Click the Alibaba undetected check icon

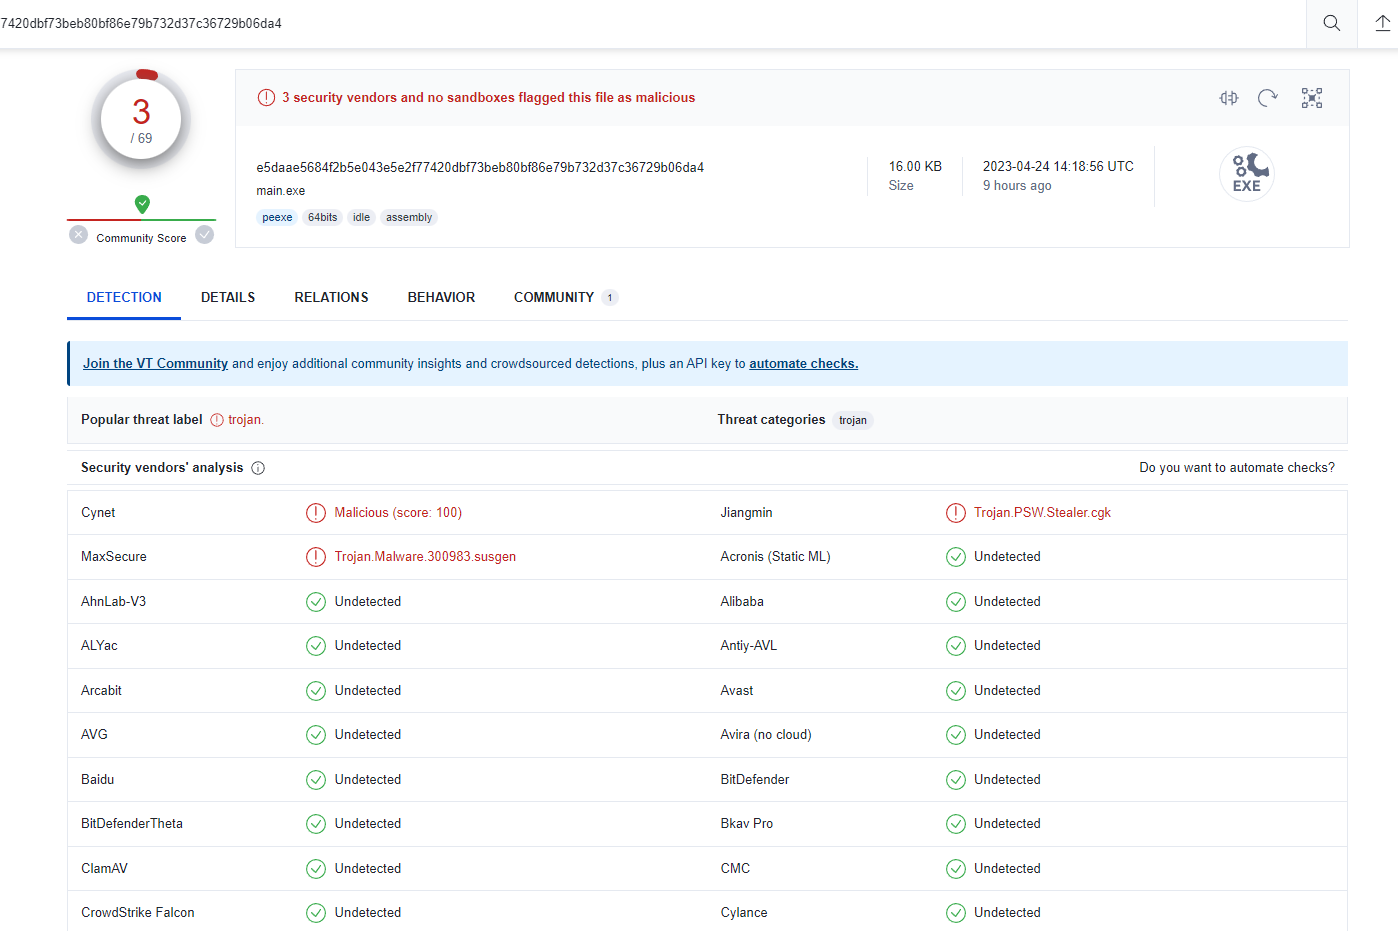pyautogui.click(x=956, y=602)
